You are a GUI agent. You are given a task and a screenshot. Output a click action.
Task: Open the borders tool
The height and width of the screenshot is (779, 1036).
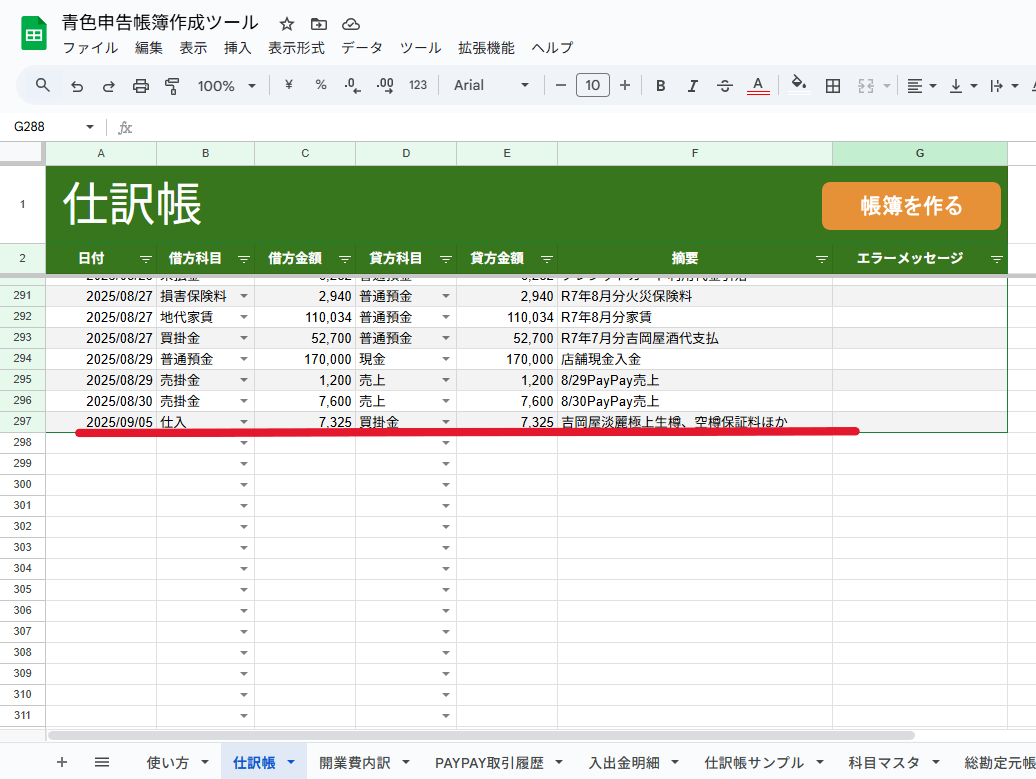pyautogui.click(x=832, y=86)
